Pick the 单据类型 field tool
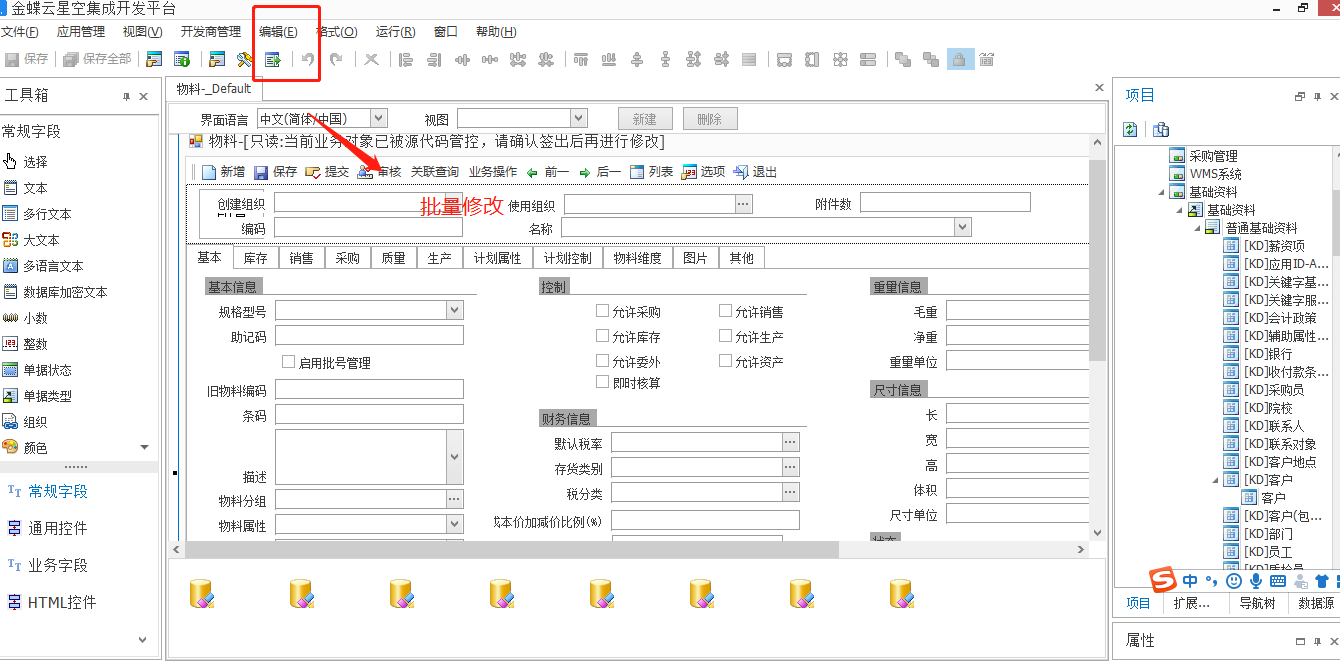The height and width of the screenshot is (664, 1340). [37, 396]
